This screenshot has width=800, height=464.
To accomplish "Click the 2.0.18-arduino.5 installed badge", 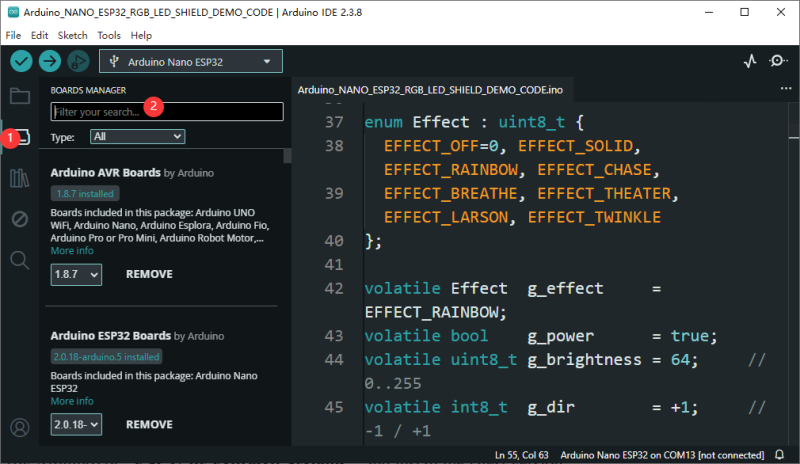I will [107, 357].
